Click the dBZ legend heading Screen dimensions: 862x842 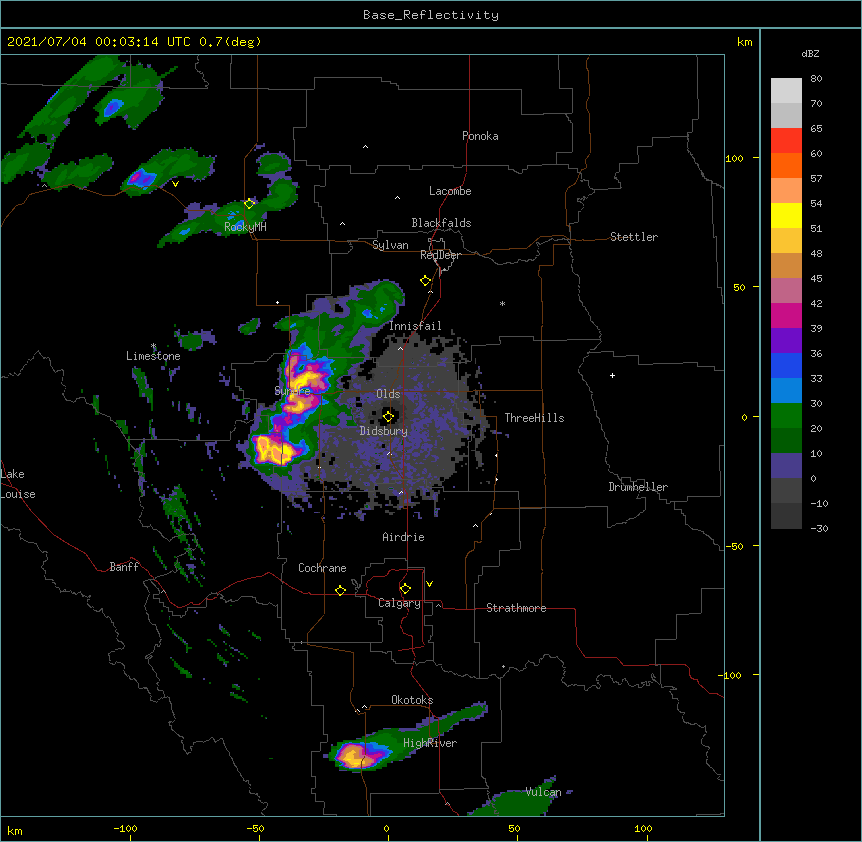810,53
